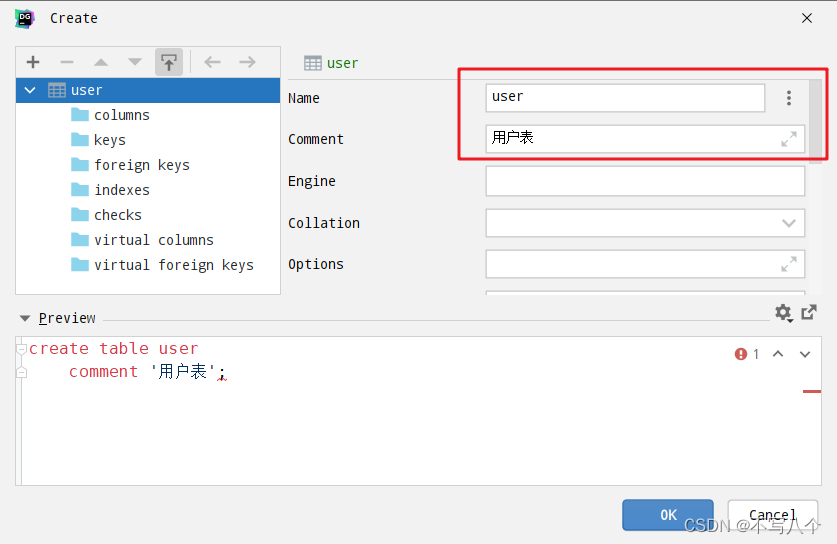Jump to previous highlighted error
The image size is (837, 544).
pos(778,354)
